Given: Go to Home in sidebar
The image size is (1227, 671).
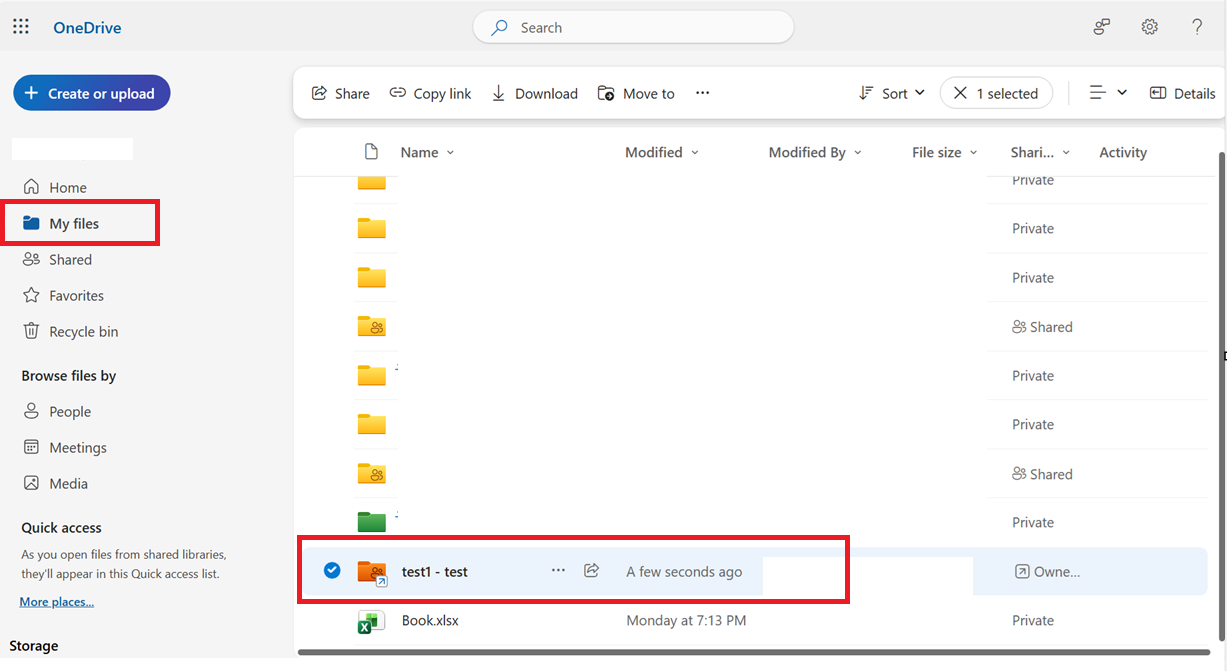Looking at the screenshot, I should click(55, 187).
